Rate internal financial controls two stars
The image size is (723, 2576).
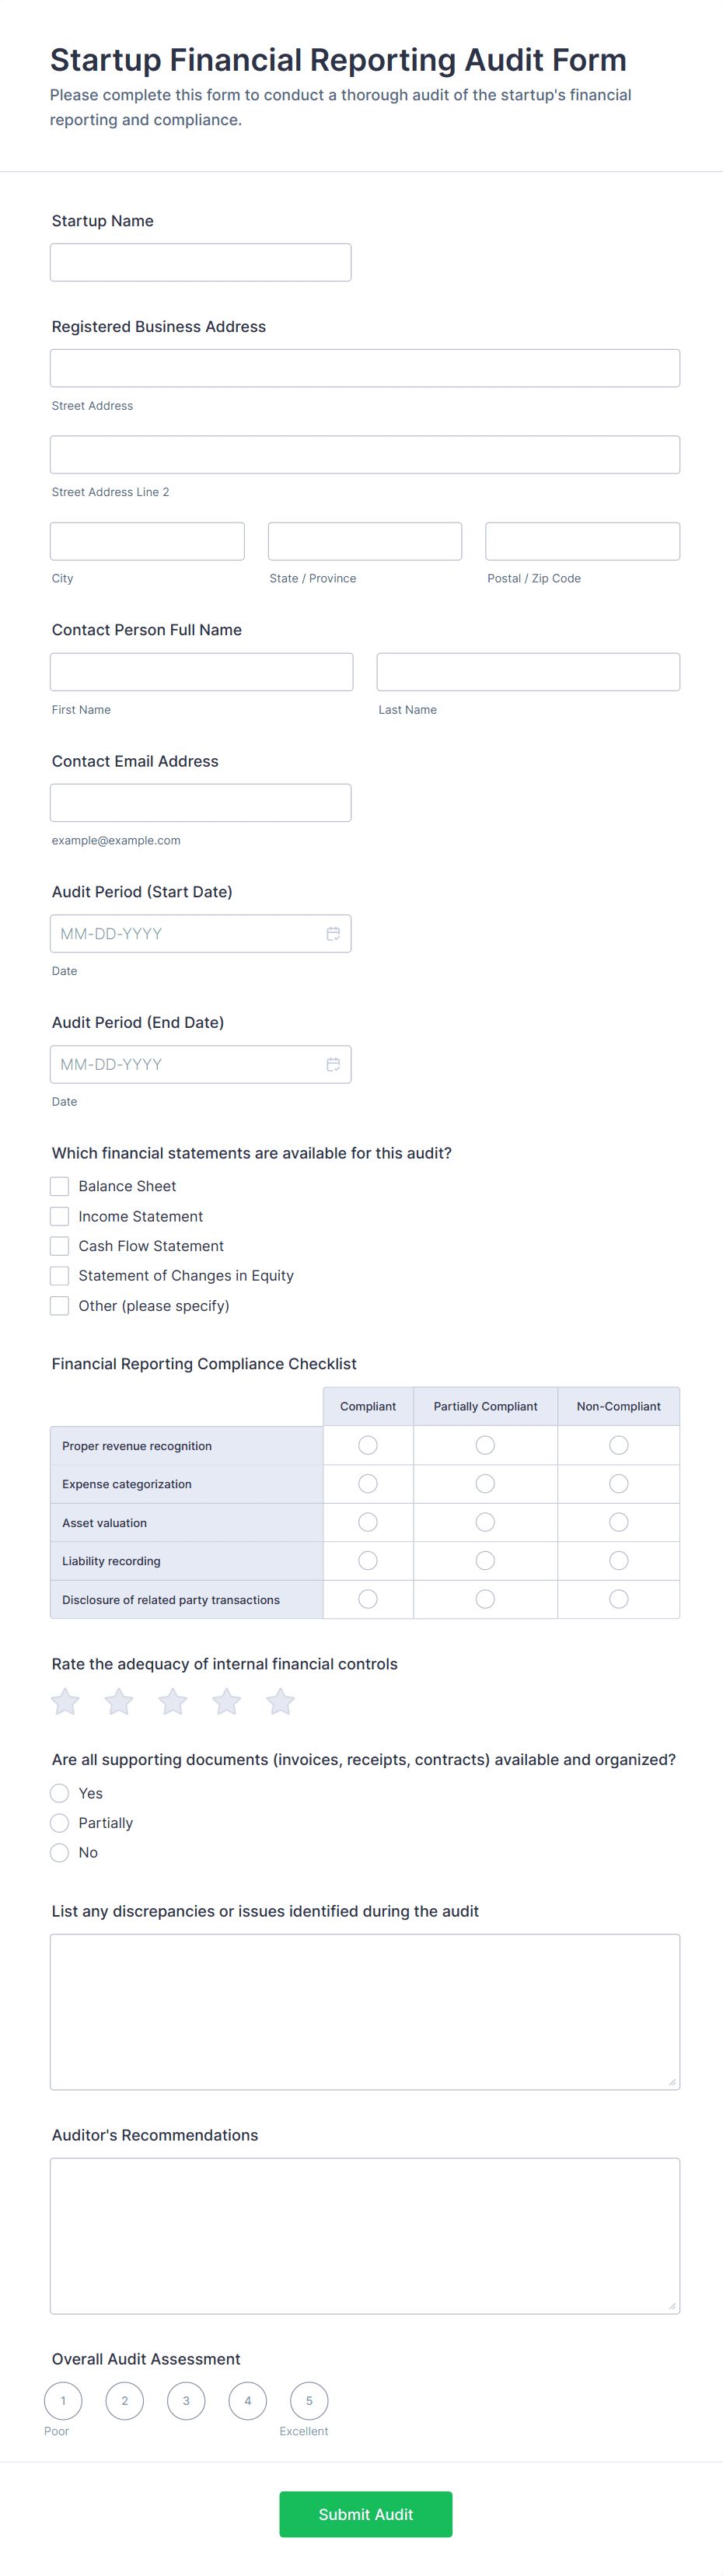click(119, 1701)
